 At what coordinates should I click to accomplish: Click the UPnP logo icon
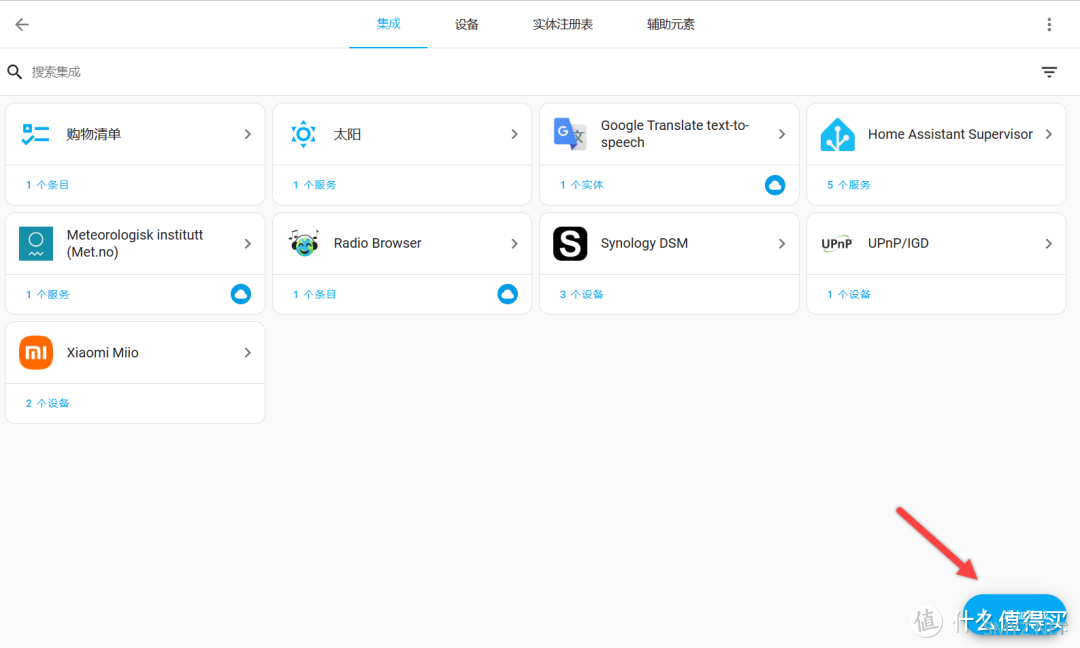coord(837,244)
